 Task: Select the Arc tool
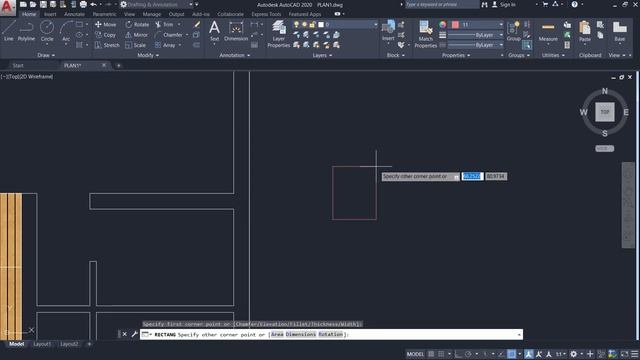pyautogui.click(x=66, y=31)
